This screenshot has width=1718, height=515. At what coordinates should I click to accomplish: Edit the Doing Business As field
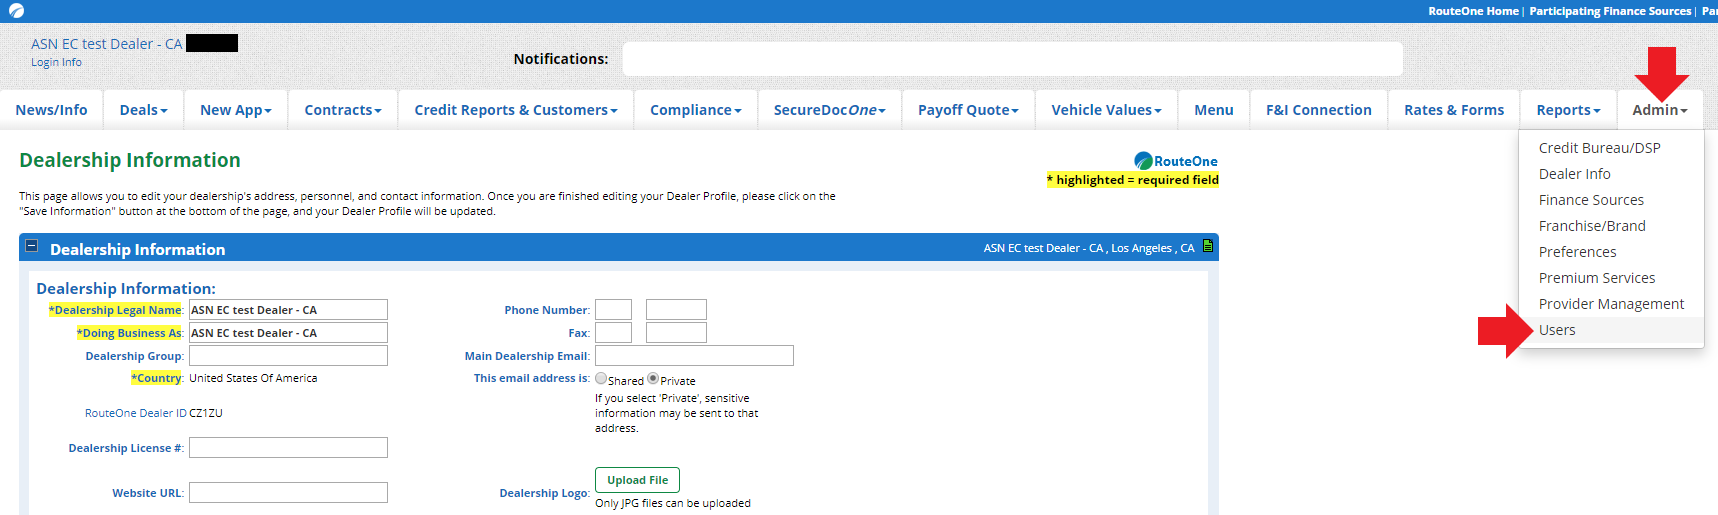pos(288,333)
